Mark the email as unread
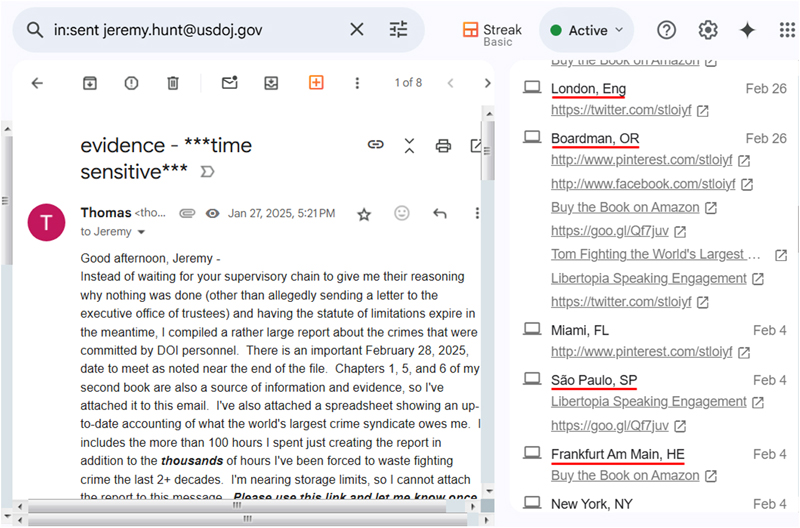800x528 pixels. click(x=230, y=83)
